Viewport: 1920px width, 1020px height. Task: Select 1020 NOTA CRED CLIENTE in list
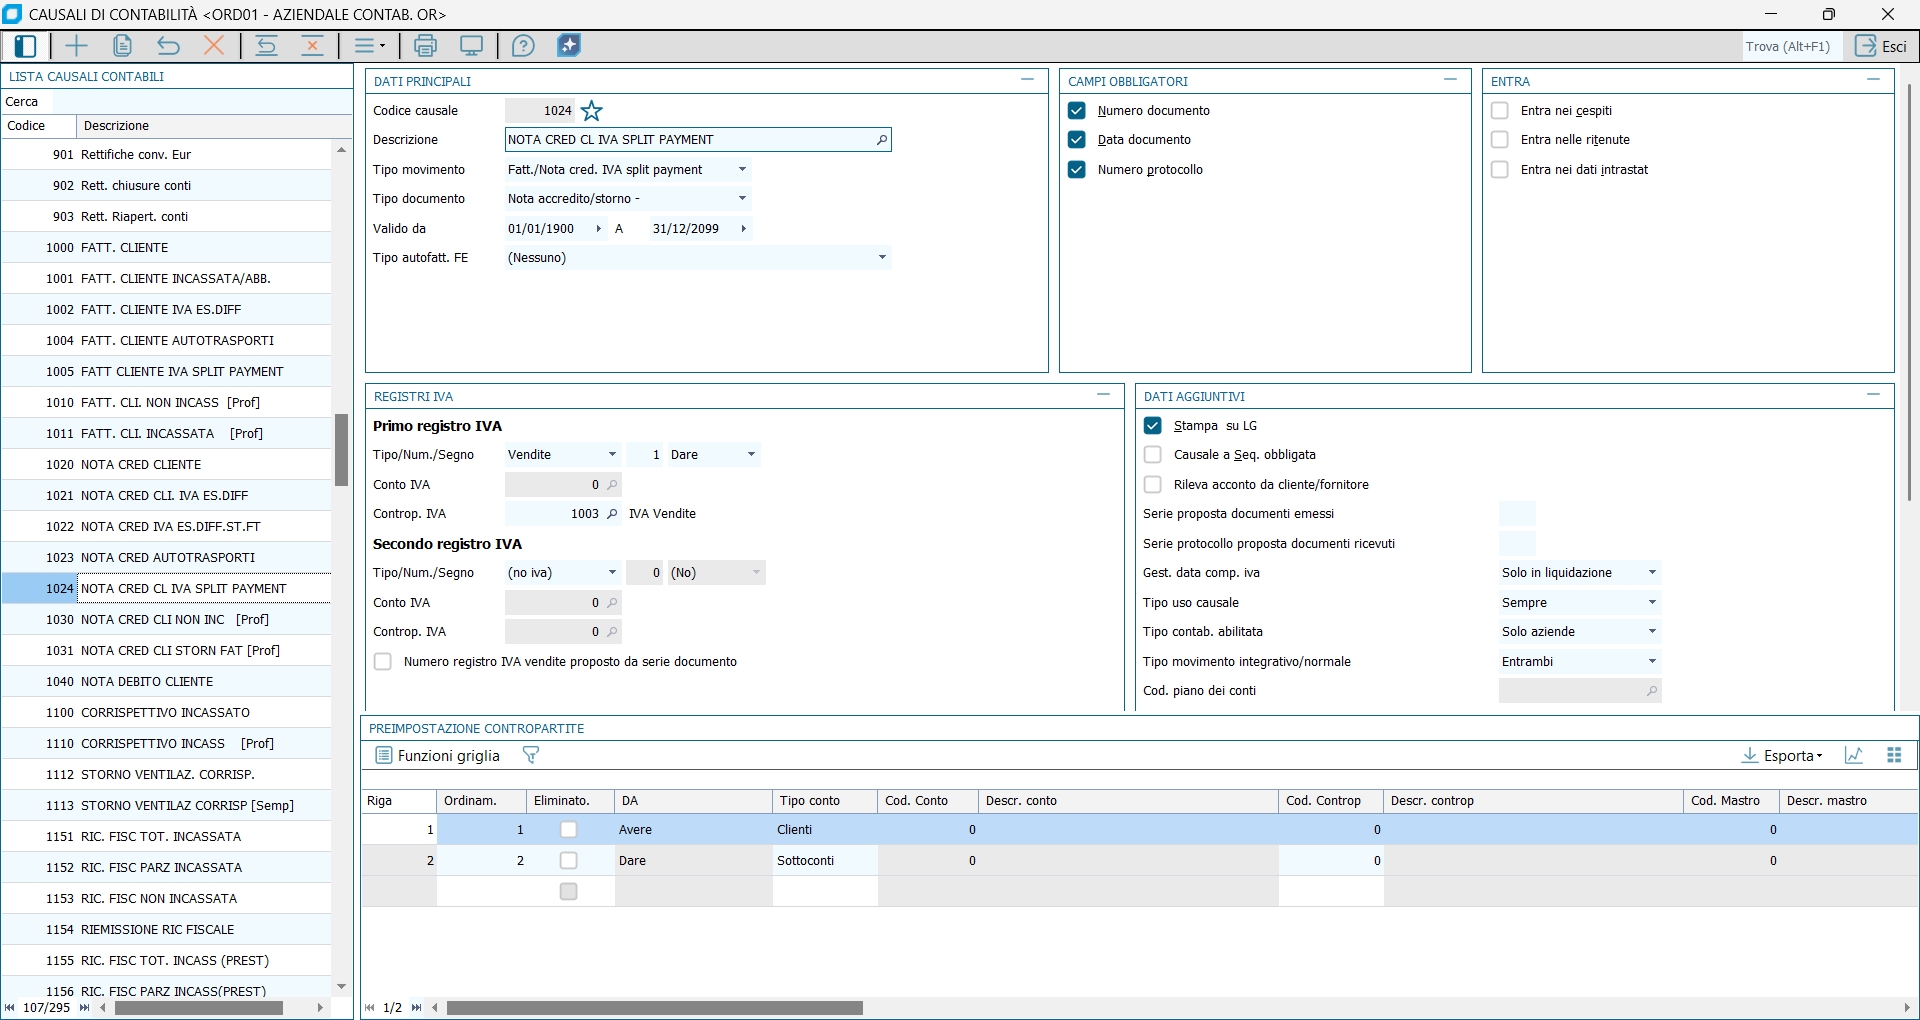(x=141, y=465)
